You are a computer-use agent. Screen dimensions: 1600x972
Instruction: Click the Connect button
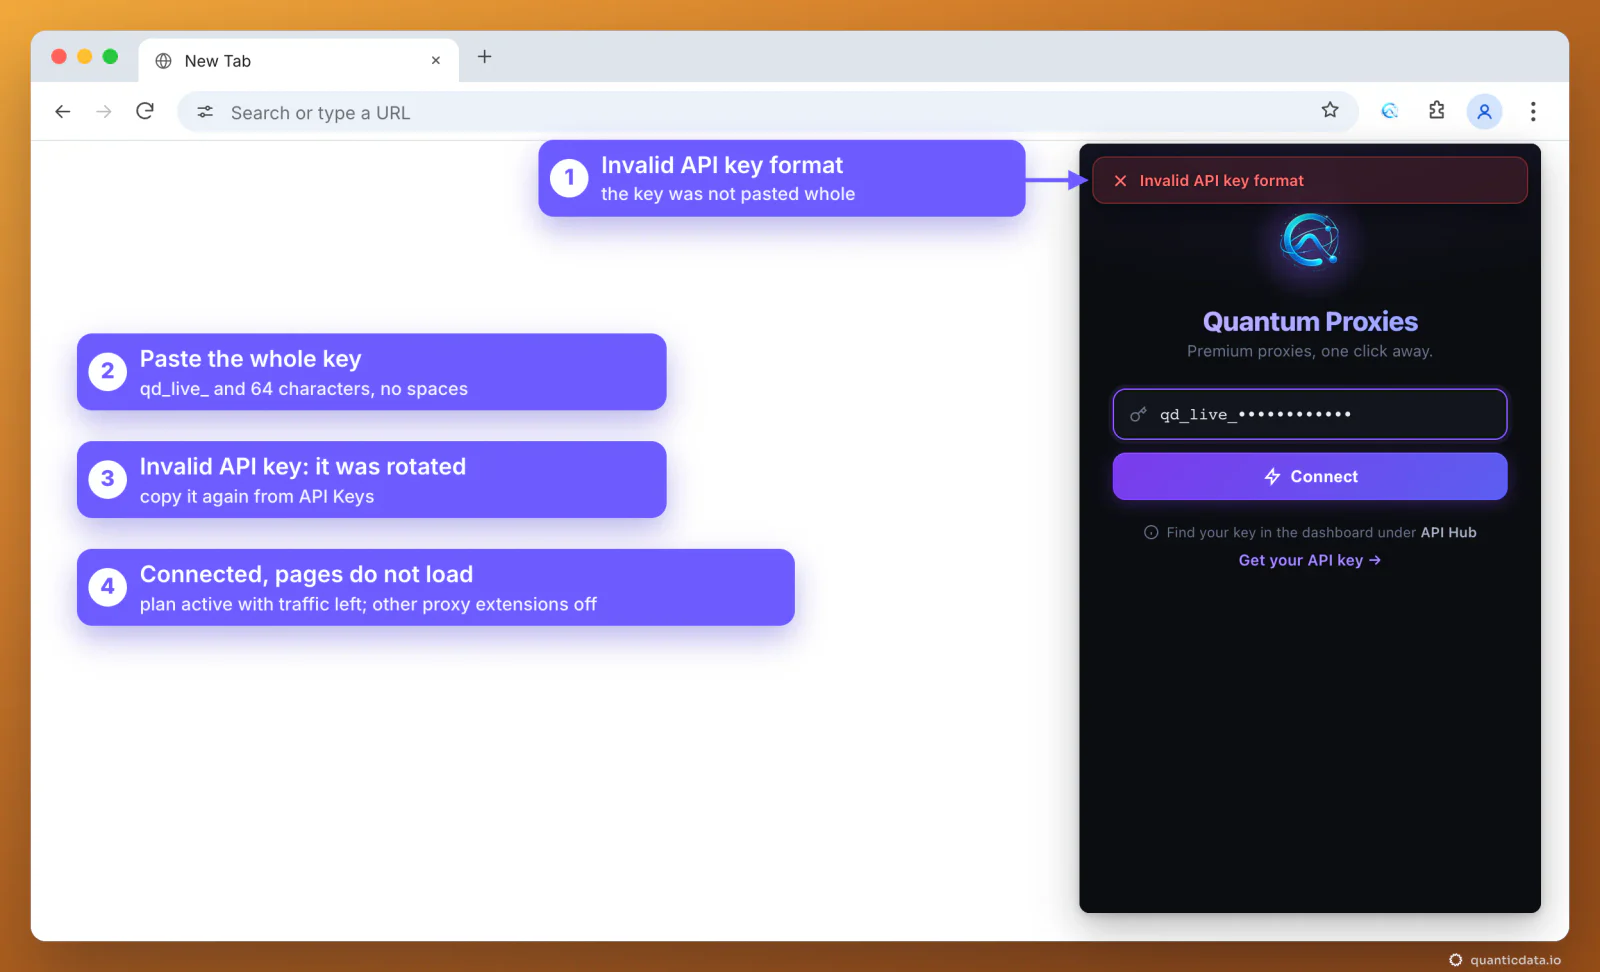pos(1310,477)
